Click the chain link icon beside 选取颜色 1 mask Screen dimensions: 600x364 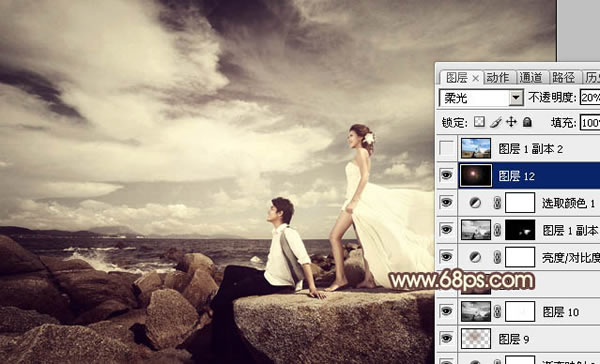(497, 203)
